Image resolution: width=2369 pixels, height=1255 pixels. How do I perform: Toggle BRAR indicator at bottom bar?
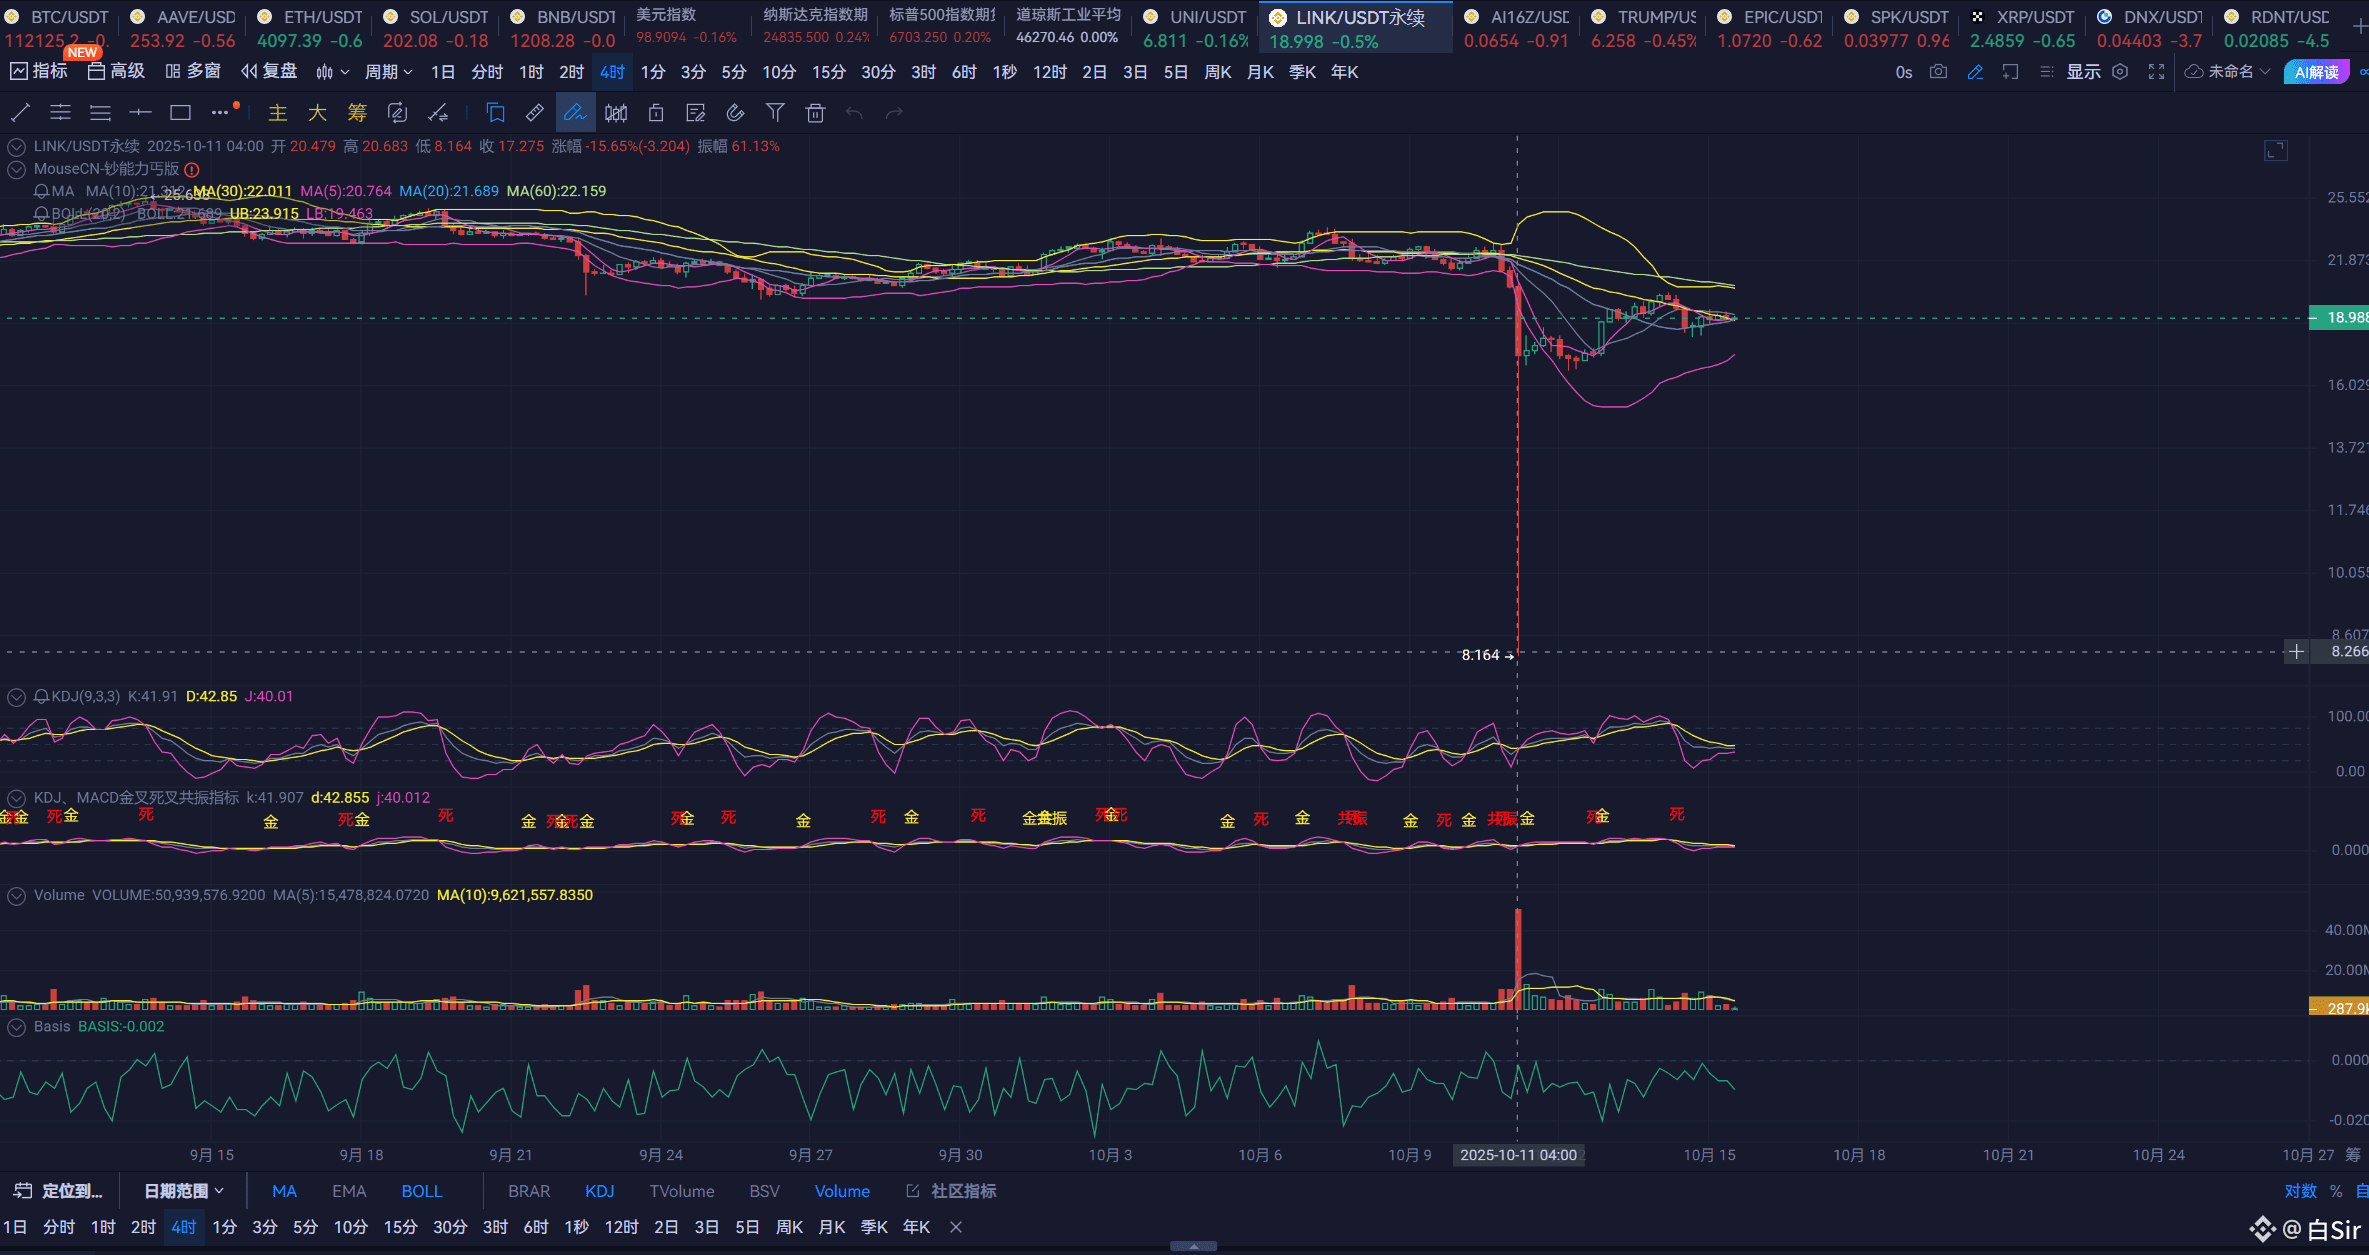click(529, 1191)
